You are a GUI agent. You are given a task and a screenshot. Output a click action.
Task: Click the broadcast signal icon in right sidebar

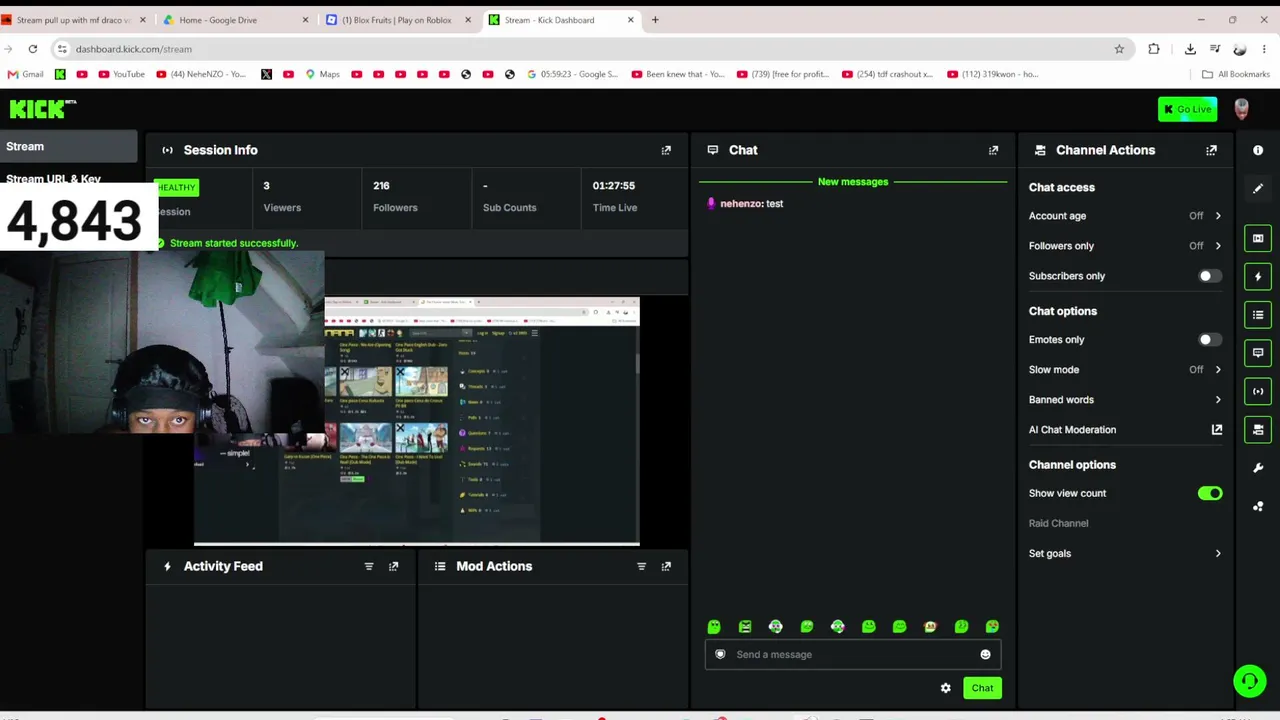pos(1258,391)
